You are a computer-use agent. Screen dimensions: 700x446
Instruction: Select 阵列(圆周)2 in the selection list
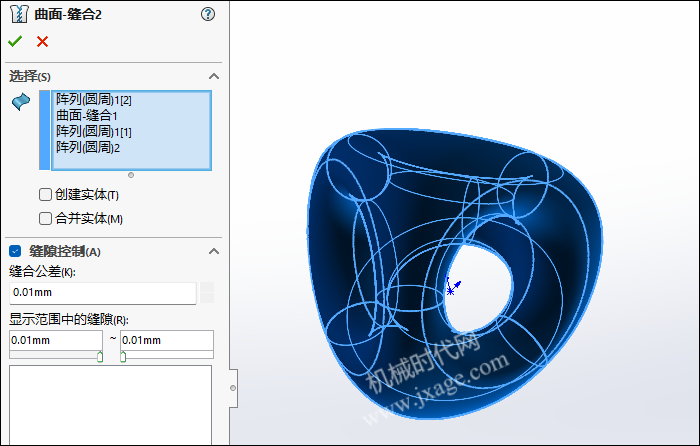point(88,147)
